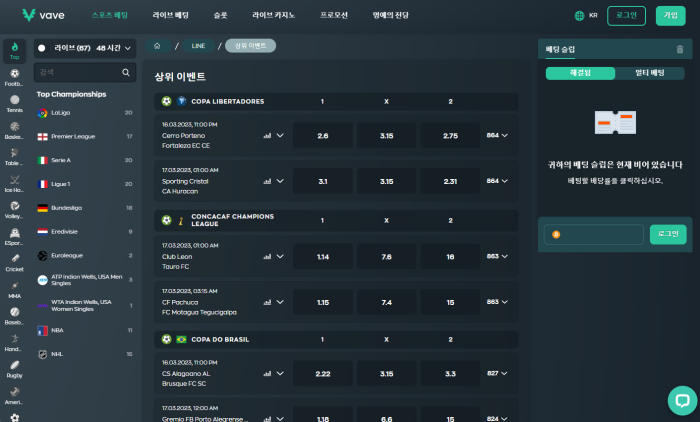The image size is (700, 422).
Task: Click the LINE breadcrumb link
Action: click(x=198, y=46)
